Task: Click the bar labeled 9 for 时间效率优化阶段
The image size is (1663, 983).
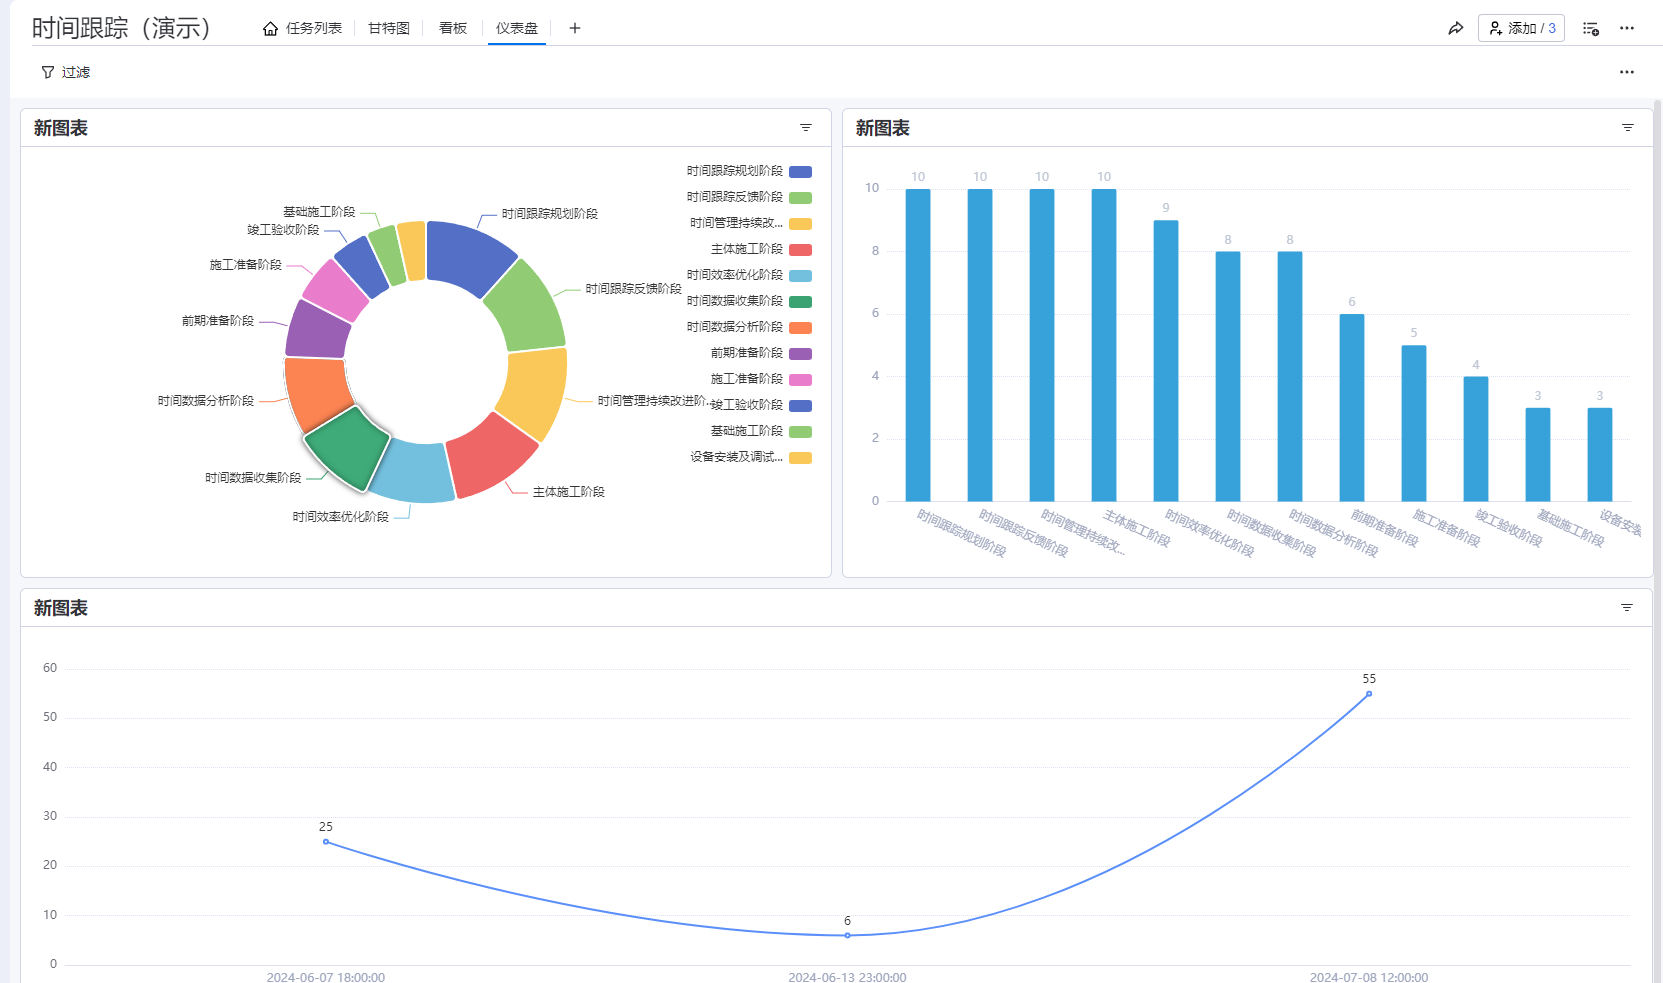Action: point(1166,360)
